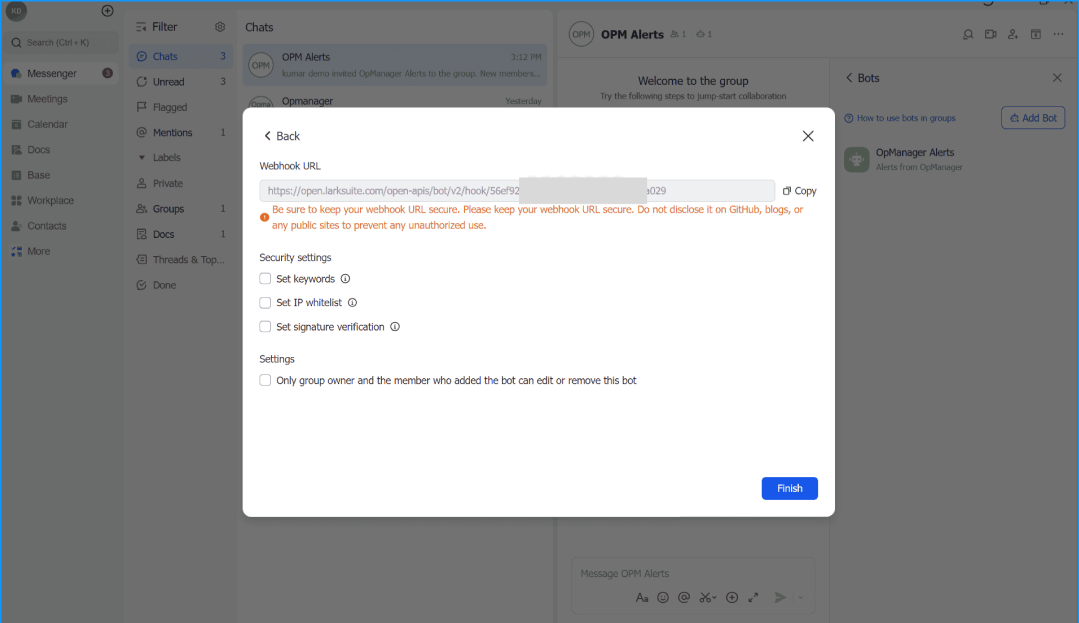Open the emoji picker in the message box
The width and height of the screenshot is (1079, 623).
663,597
